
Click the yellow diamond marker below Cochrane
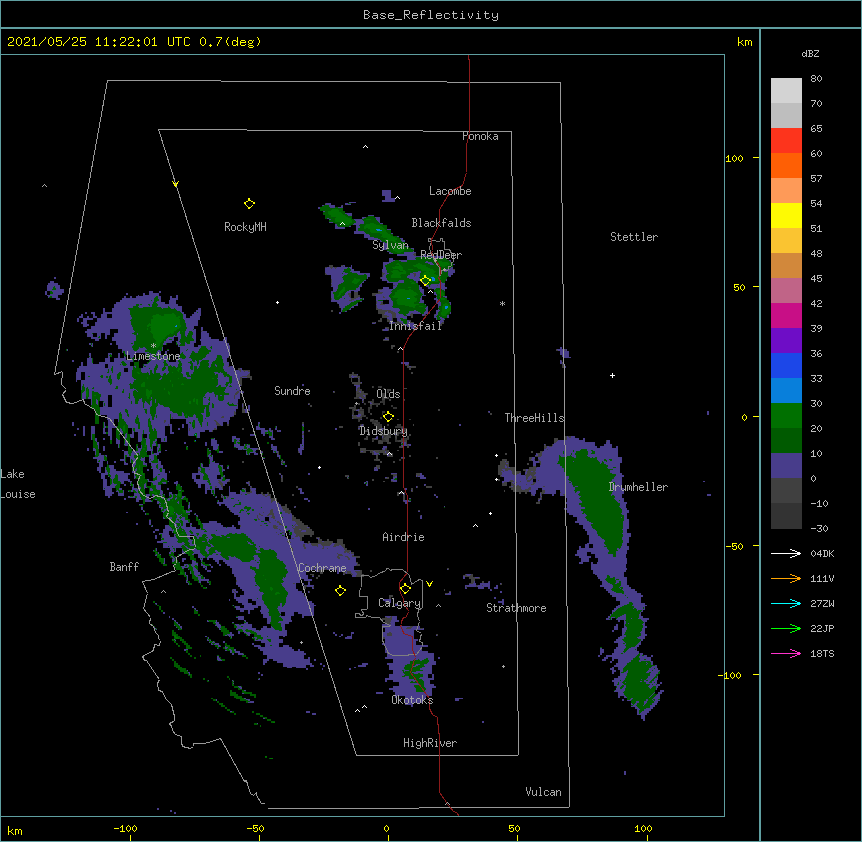[x=340, y=590]
